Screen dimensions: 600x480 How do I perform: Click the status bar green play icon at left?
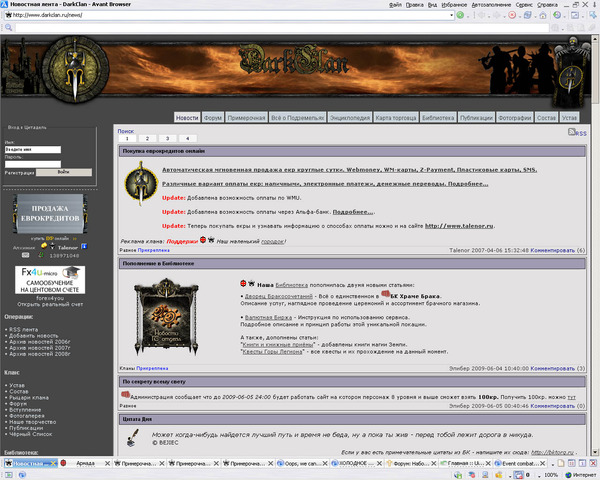pos(8,475)
